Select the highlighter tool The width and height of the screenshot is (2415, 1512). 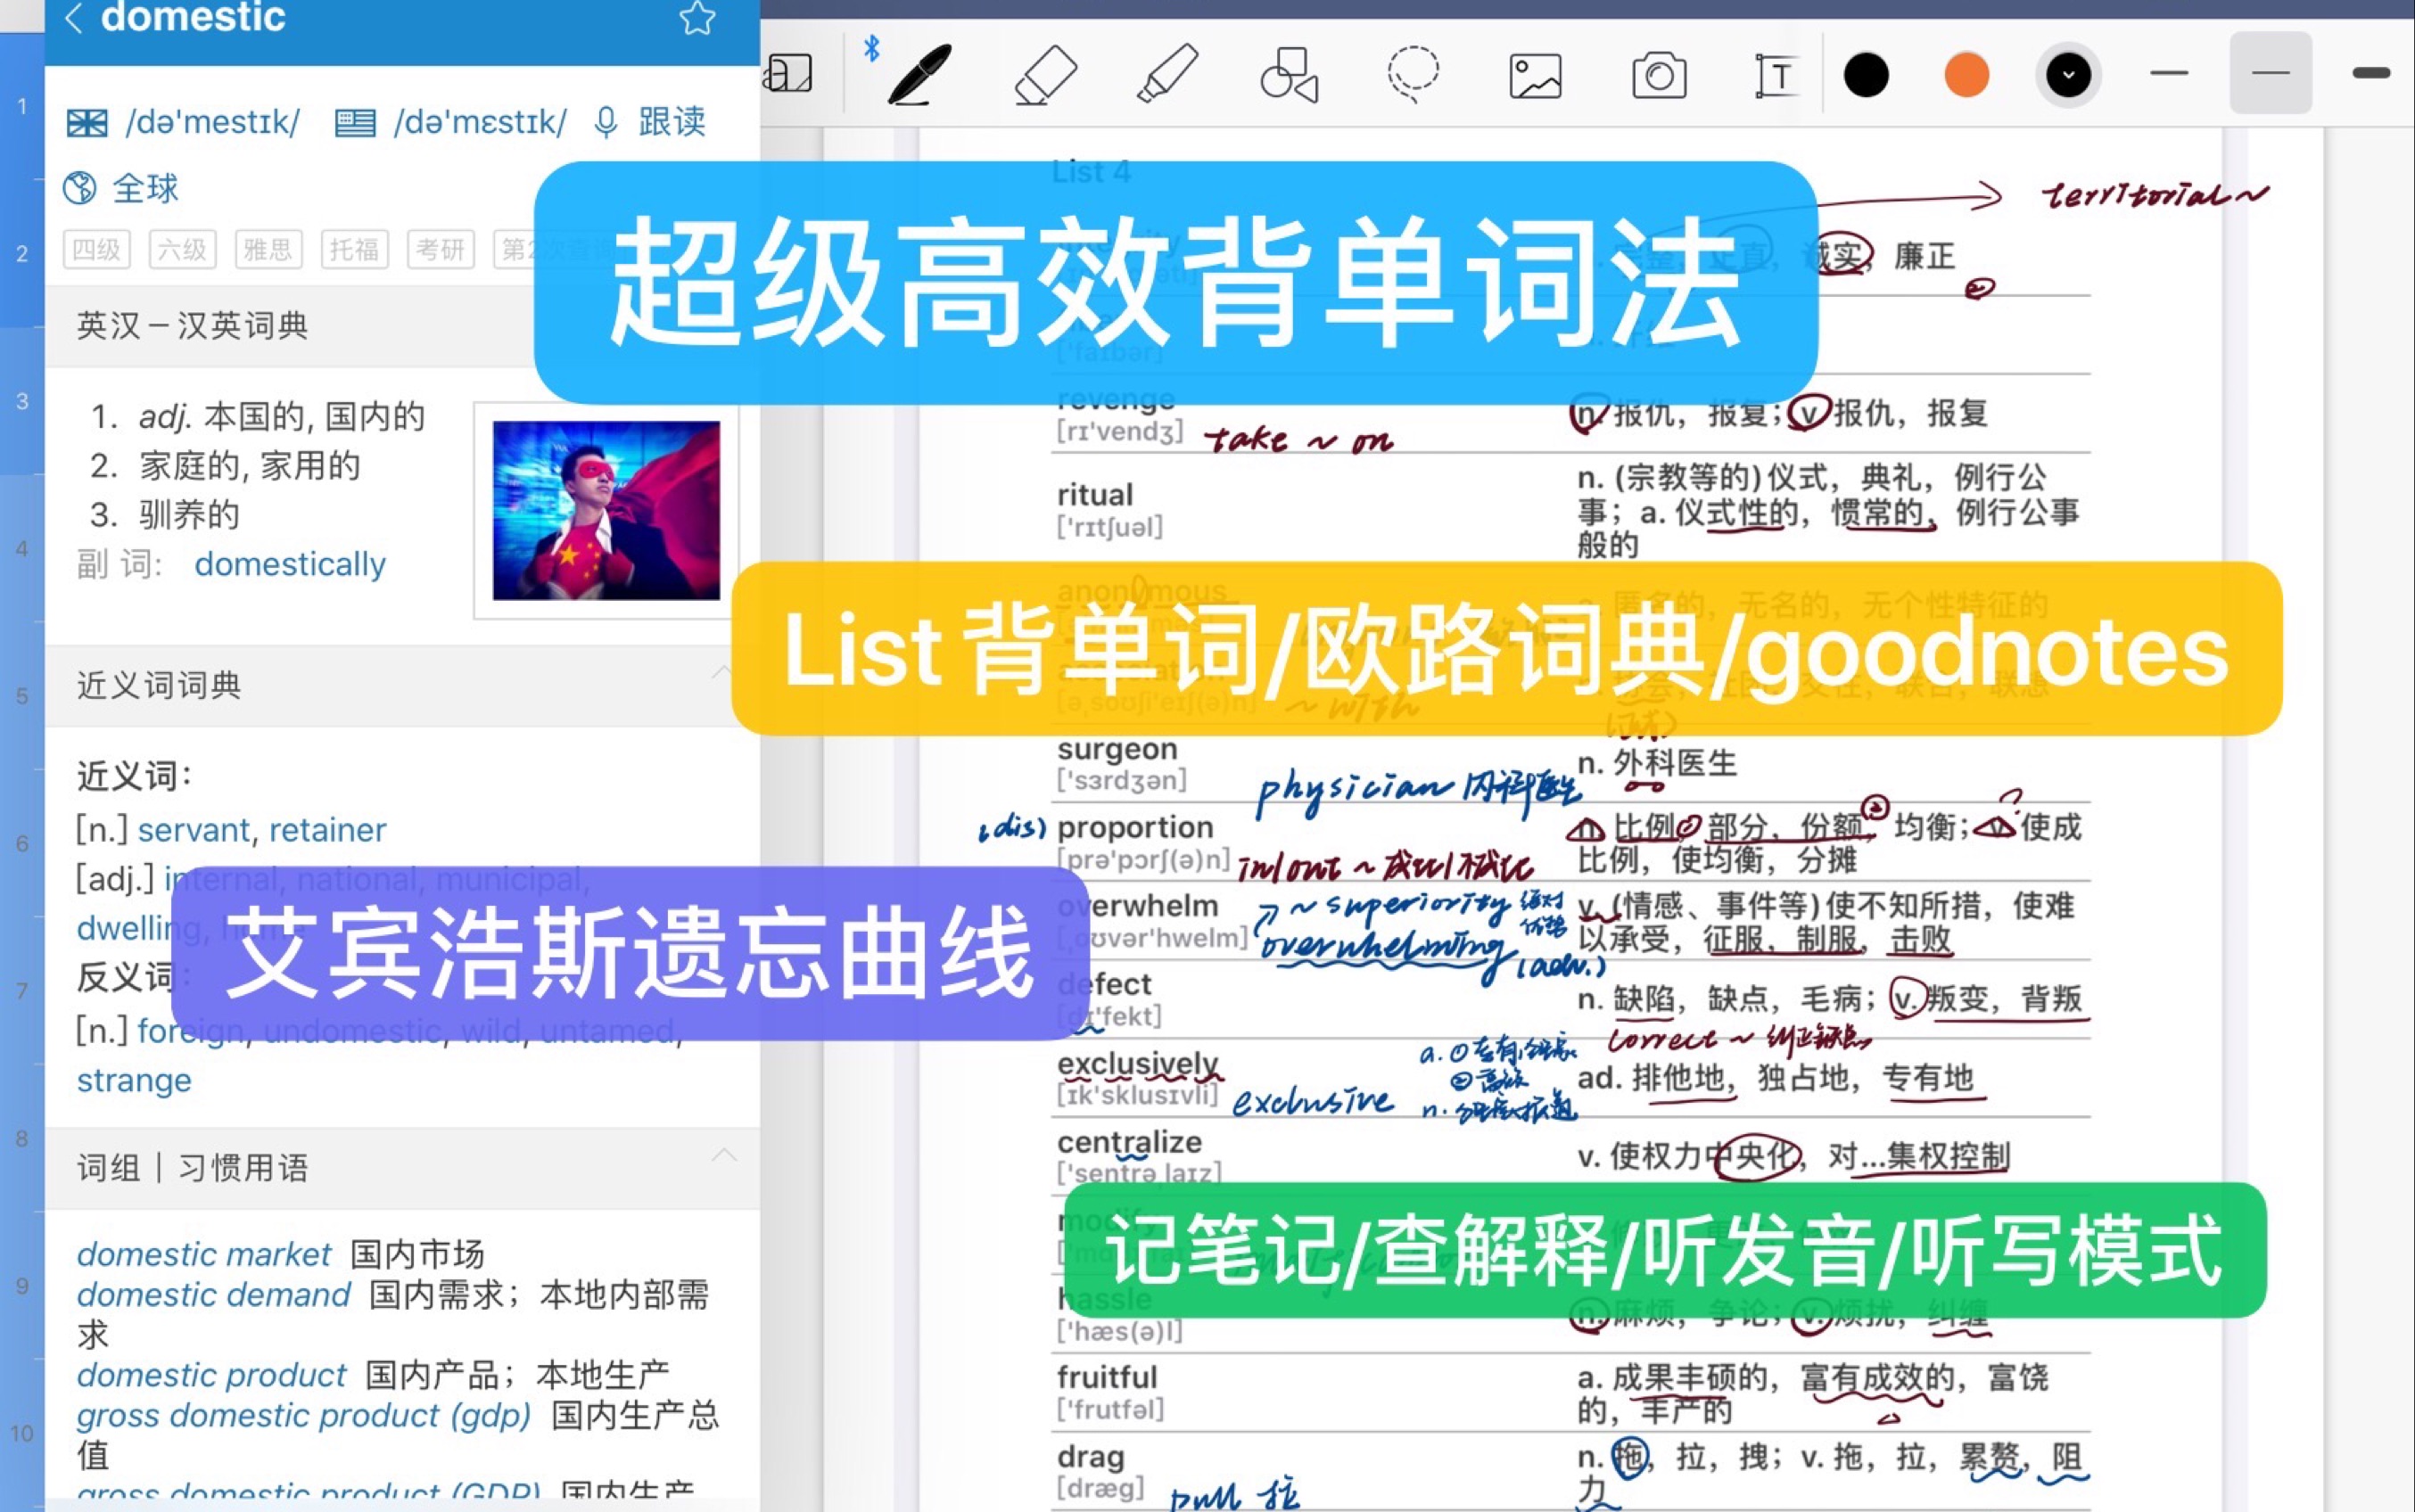click(x=1167, y=74)
